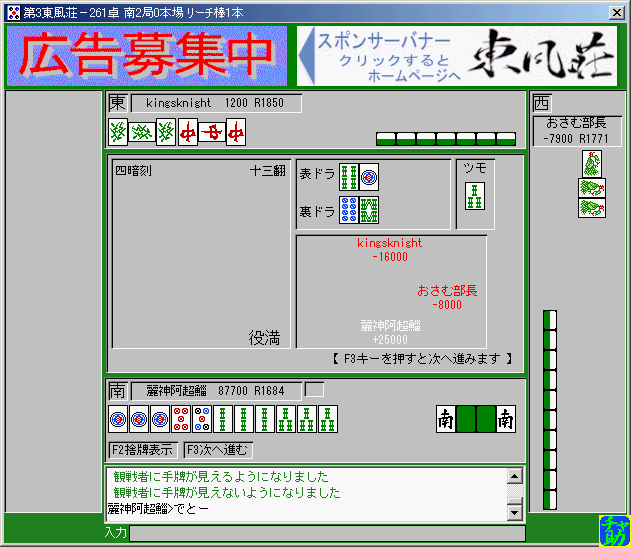This screenshot has height=547, width=631.
Task: Click the left 南 tile of the kan
Action: [x=446, y=418]
